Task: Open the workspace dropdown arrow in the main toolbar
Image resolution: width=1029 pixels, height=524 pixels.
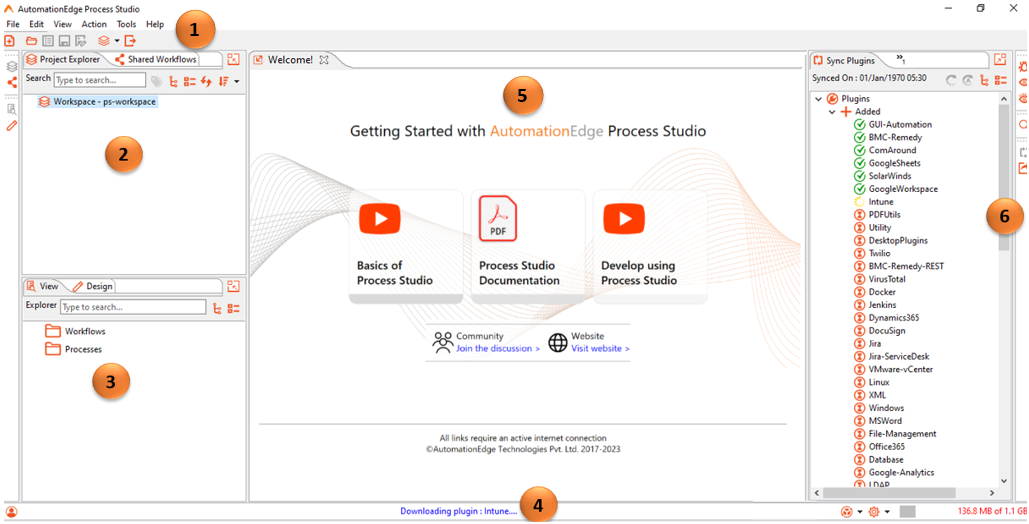Action: coord(117,41)
